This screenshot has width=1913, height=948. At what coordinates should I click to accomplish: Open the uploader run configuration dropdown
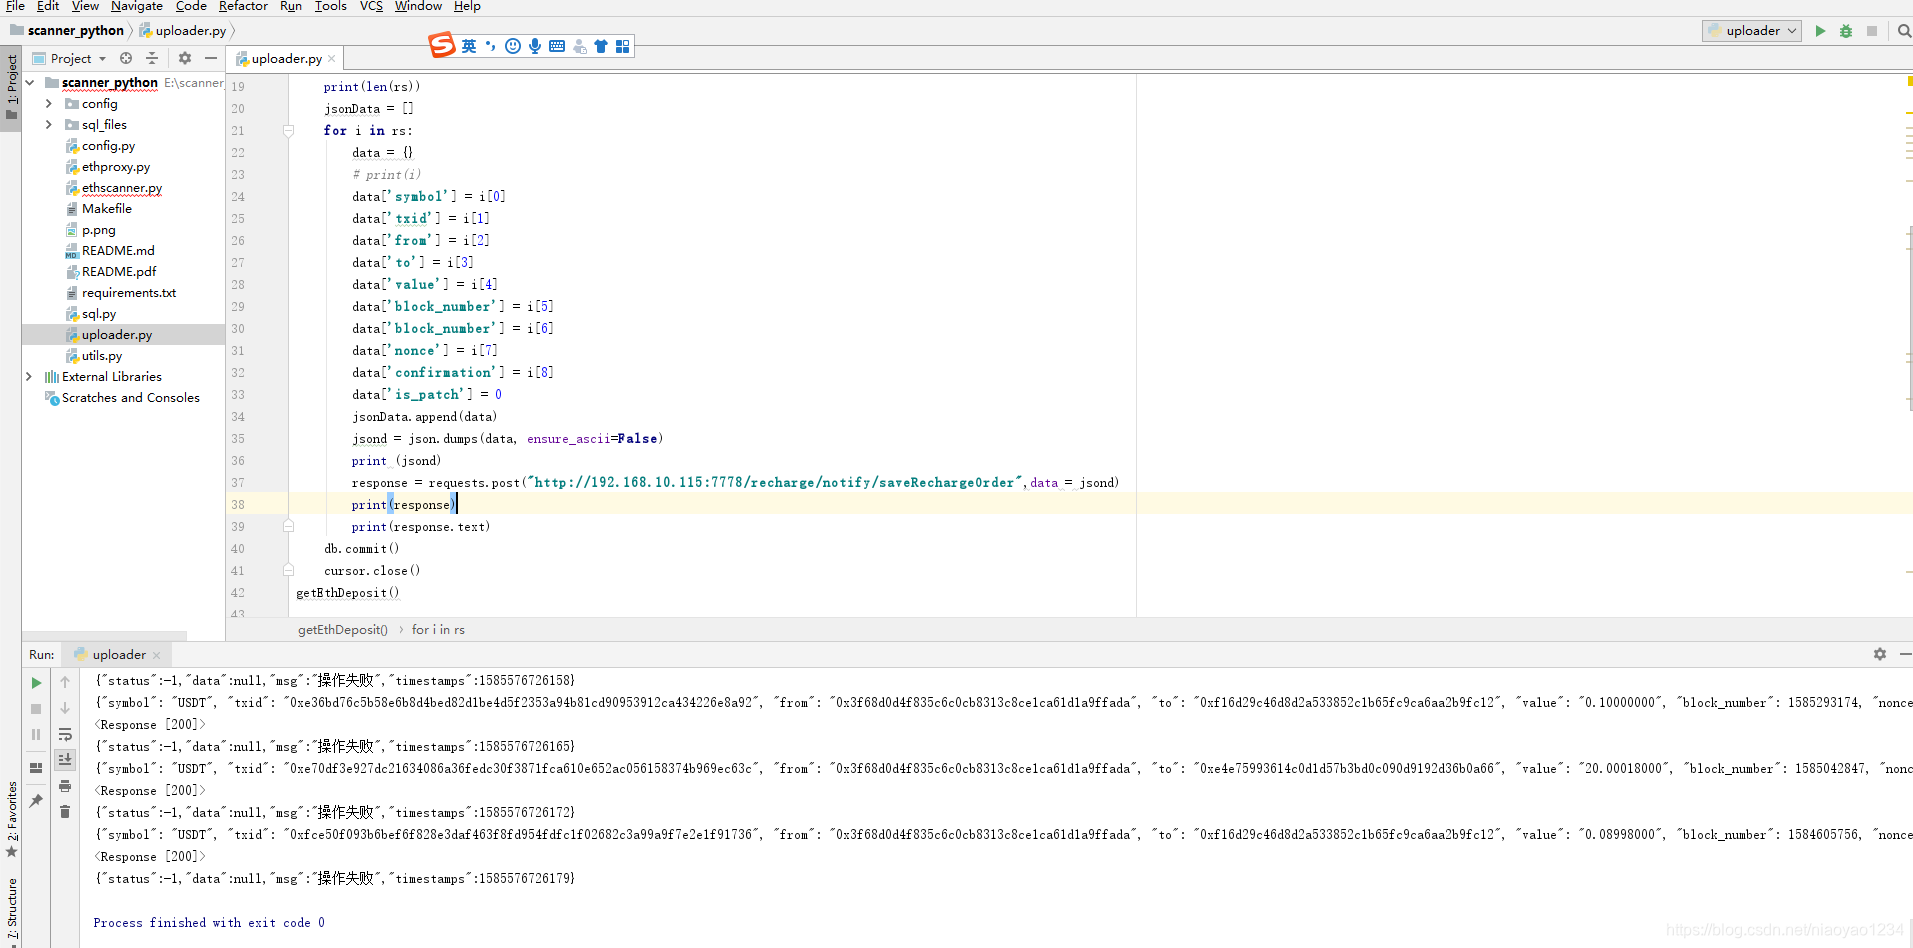tap(1752, 31)
